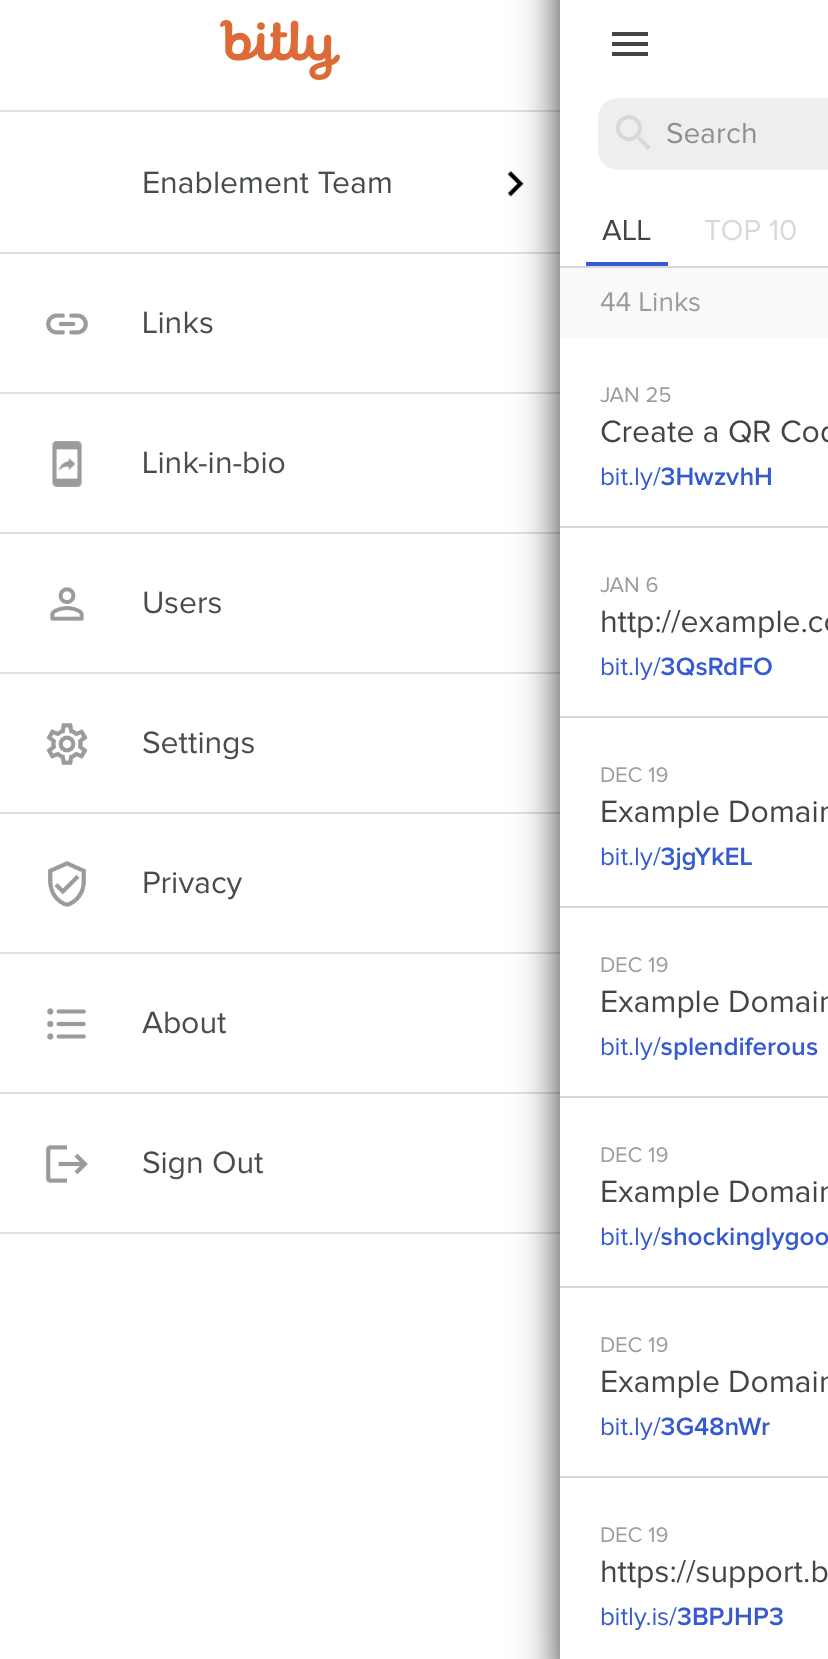The height and width of the screenshot is (1659, 828).
Task: Open the http://example.com link title
Action: coord(714,622)
